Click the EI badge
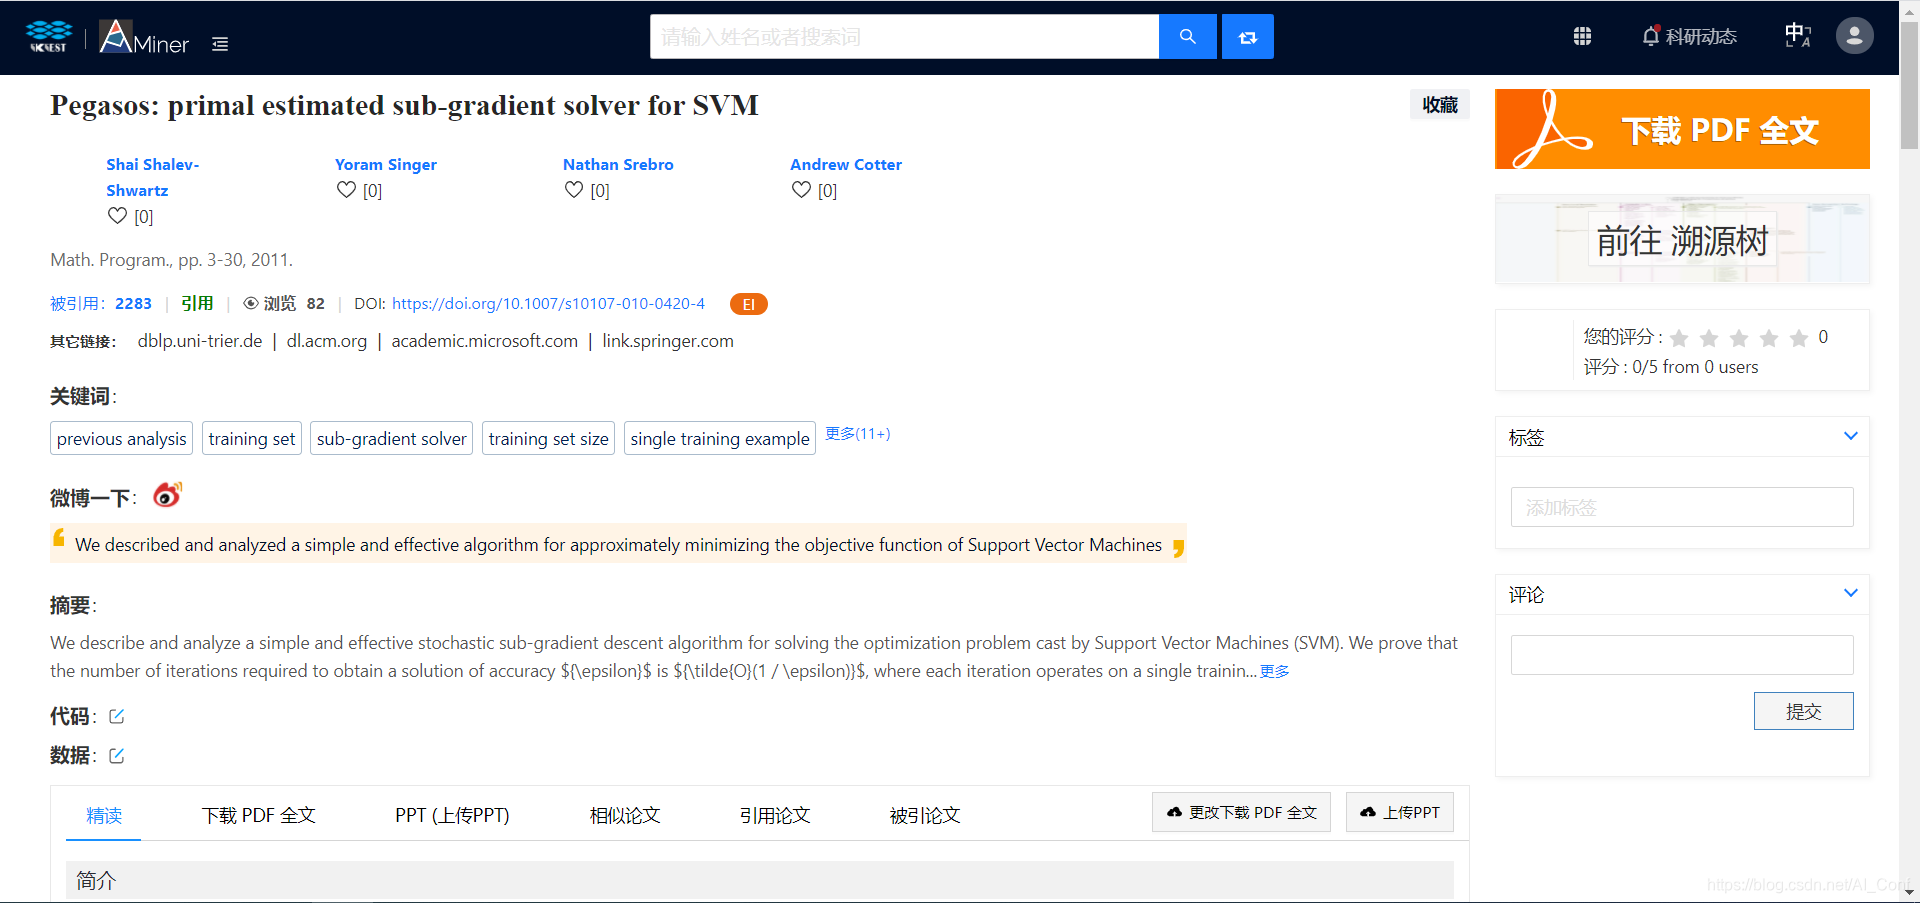The height and width of the screenshot is (903, 1920). point(748,304)
